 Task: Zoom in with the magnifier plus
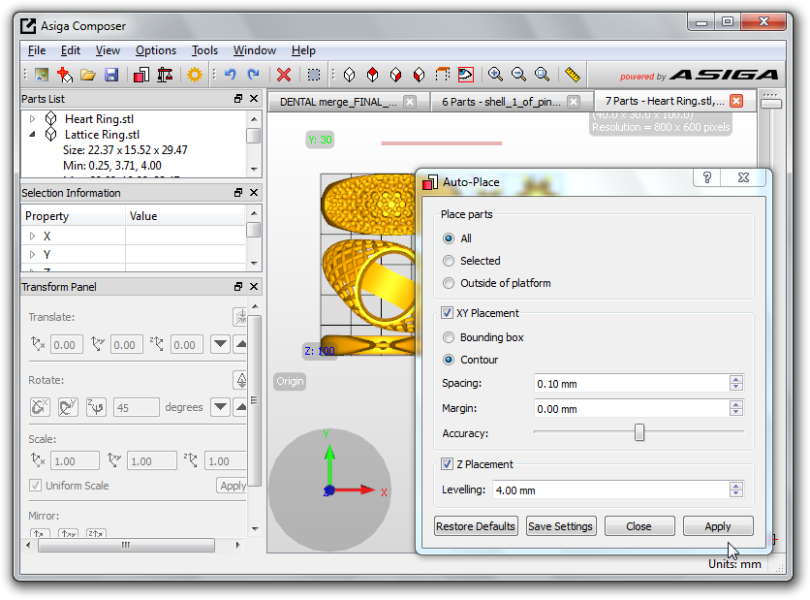[x=495, y=75]
